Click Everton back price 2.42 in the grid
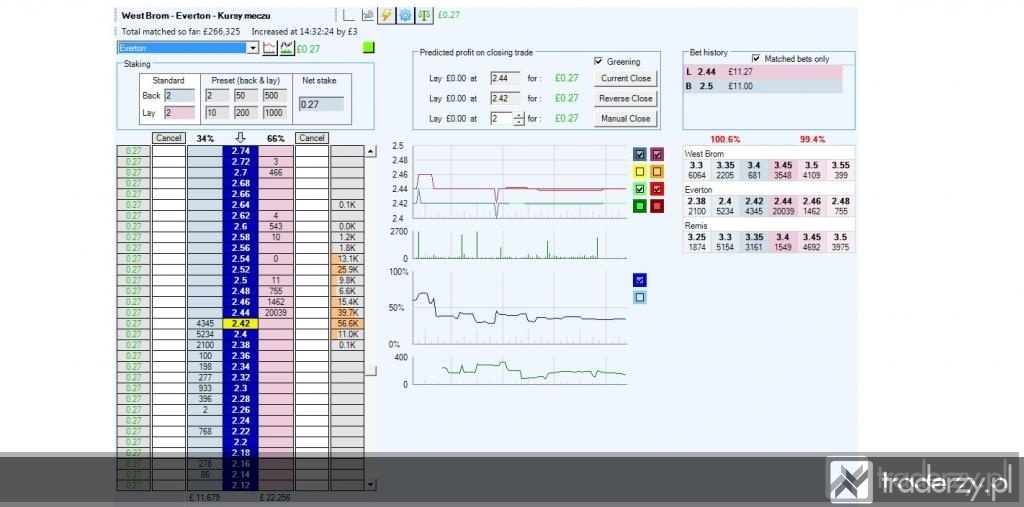 (754, 206)
